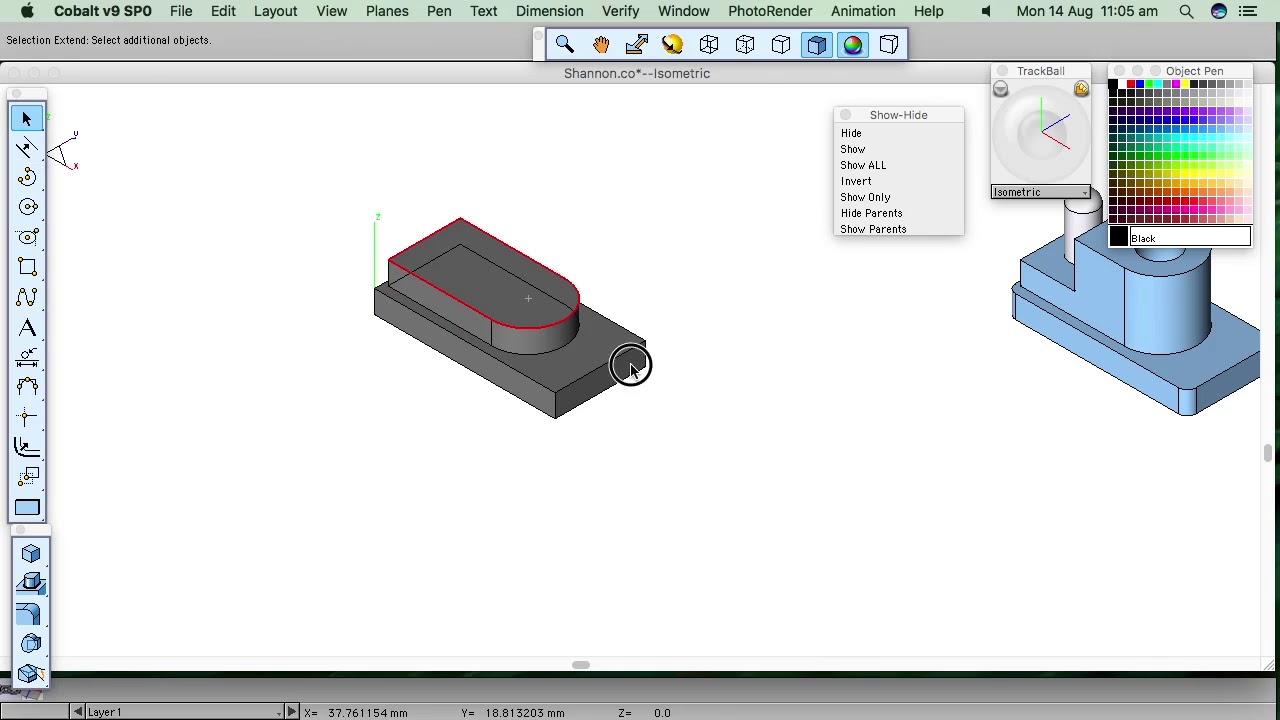Click Hide Parents in Show-Hide panel
This screenshot has width=1280, height=720.
click(871, 213)
